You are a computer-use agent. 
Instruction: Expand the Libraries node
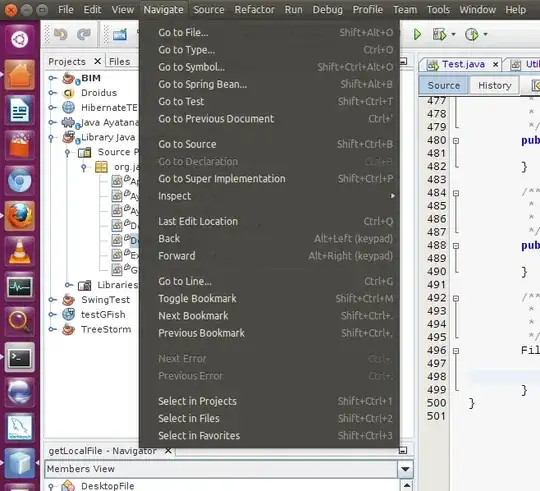69,285
